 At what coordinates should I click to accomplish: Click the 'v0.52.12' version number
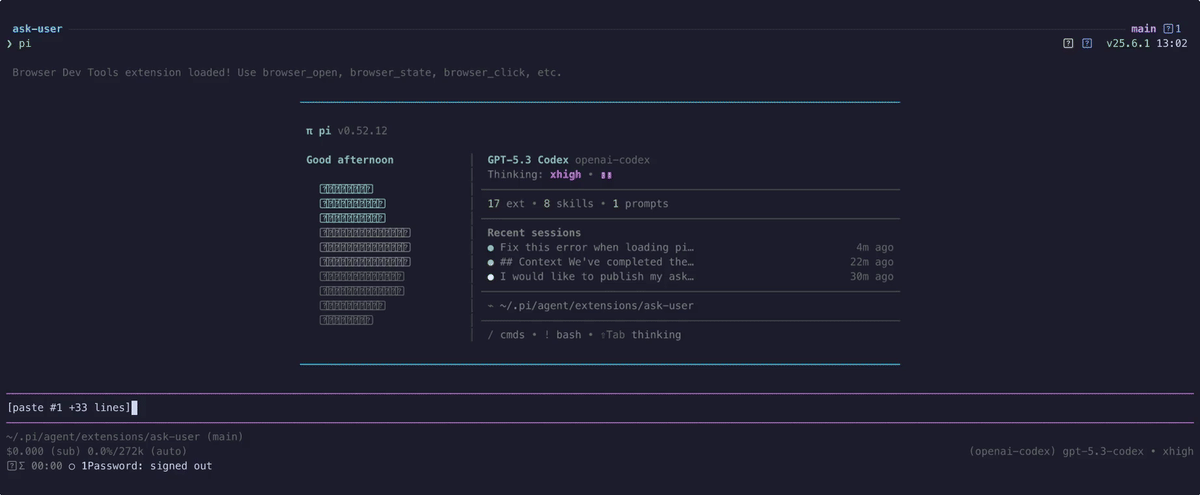tap(363, 131)
